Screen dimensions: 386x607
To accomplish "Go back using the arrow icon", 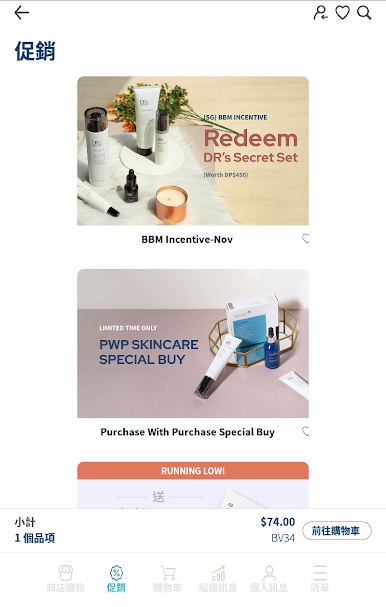I will [22, 13].
